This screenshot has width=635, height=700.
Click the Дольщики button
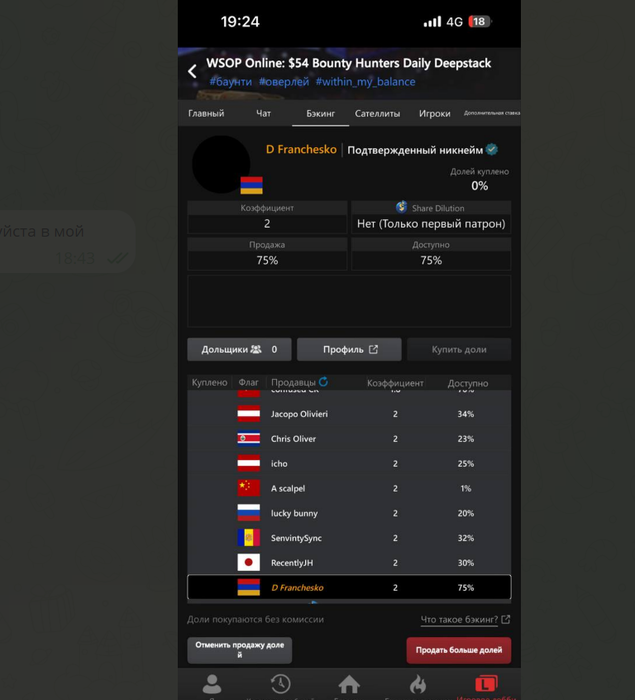(x=239, y=349)
